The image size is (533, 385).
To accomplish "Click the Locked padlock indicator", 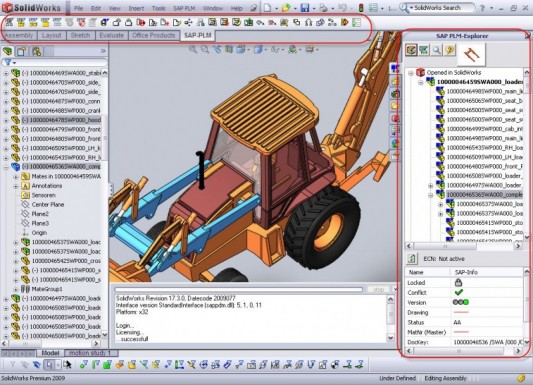I will click(458, 282).
